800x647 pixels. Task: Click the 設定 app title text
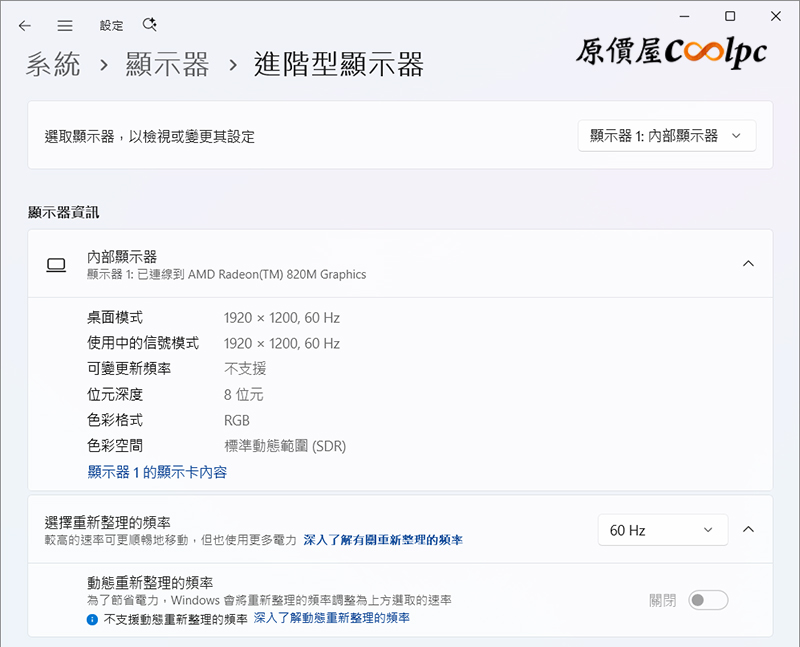112,26
